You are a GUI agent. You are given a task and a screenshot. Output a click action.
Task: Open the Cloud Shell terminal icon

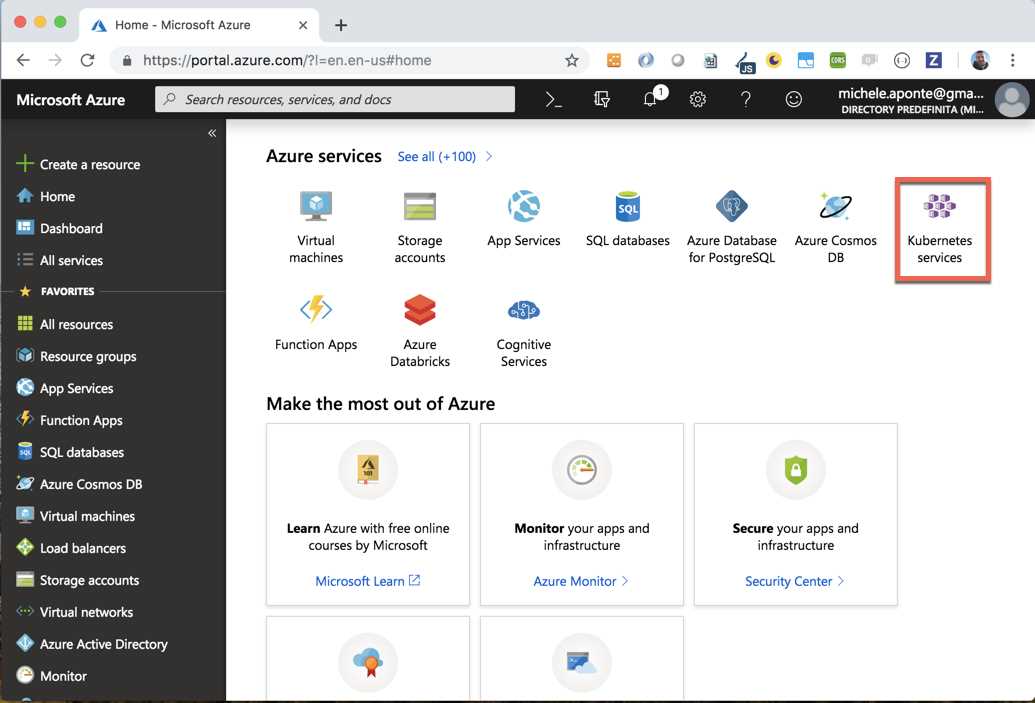[x=551, y=99]
